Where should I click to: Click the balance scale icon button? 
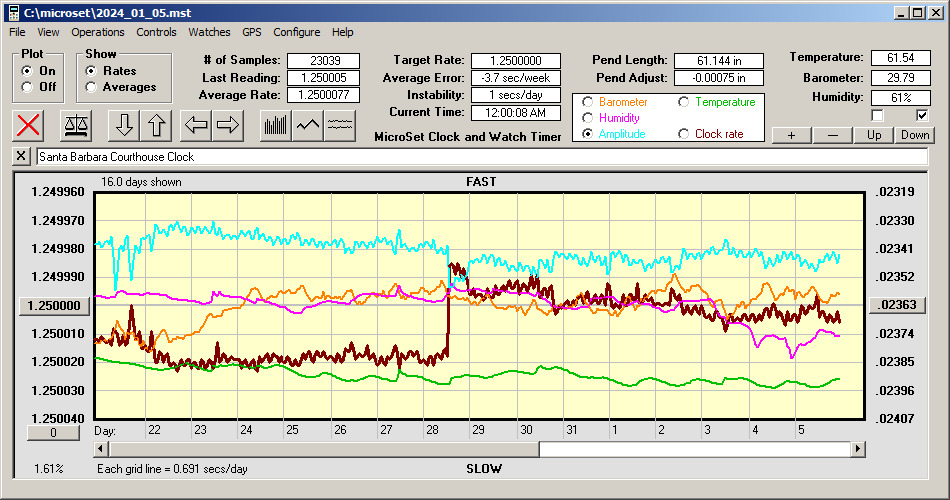76,125
